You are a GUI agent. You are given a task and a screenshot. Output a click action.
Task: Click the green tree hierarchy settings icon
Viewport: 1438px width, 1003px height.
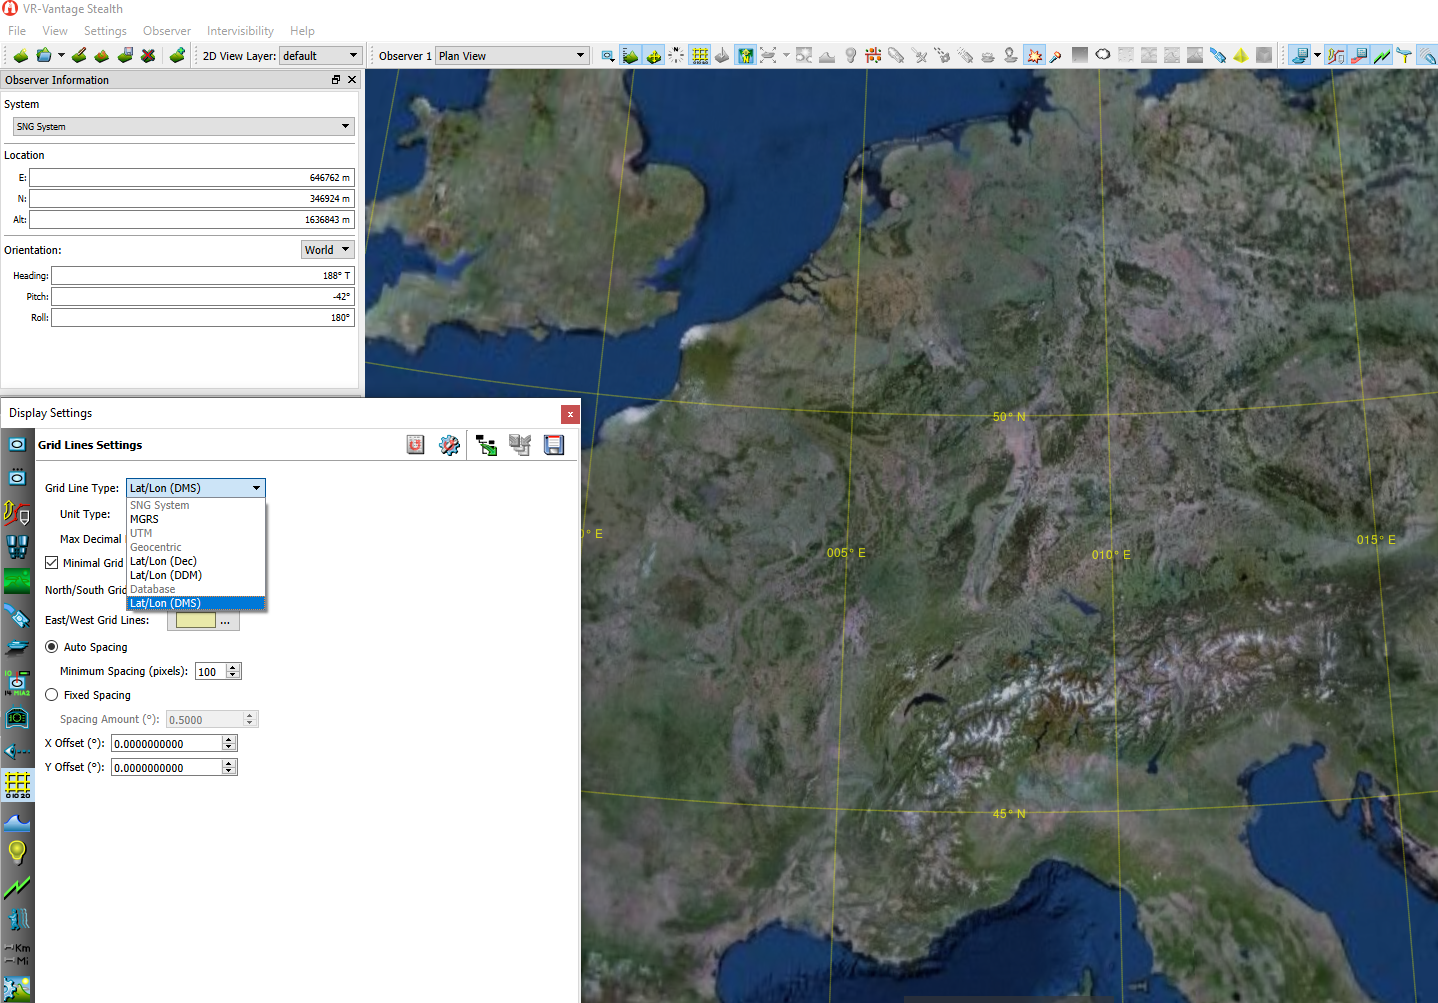coord(486,445)
